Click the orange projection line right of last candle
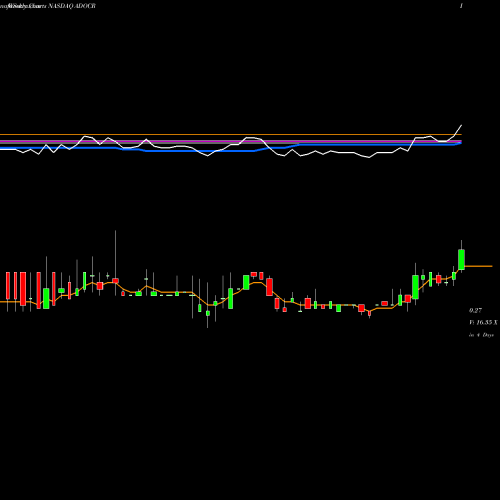This screenshot has width=500, height=500. coord(478,266)
